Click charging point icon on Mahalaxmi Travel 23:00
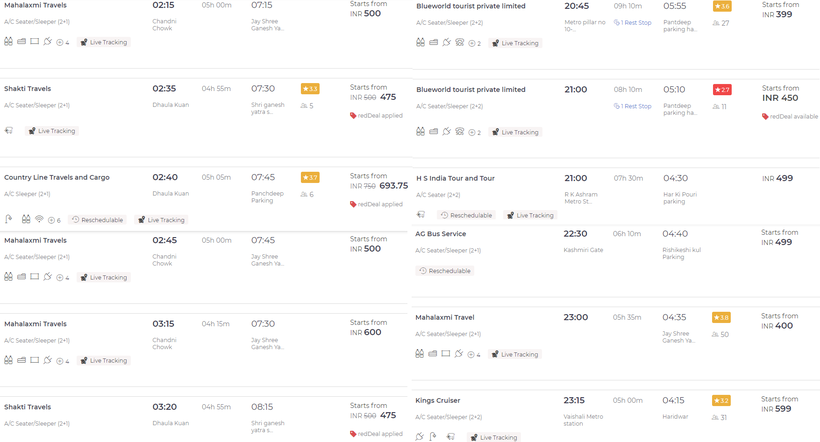Image resolution: width=820 pixels, height=442 pixels. [x=459, y=354]
